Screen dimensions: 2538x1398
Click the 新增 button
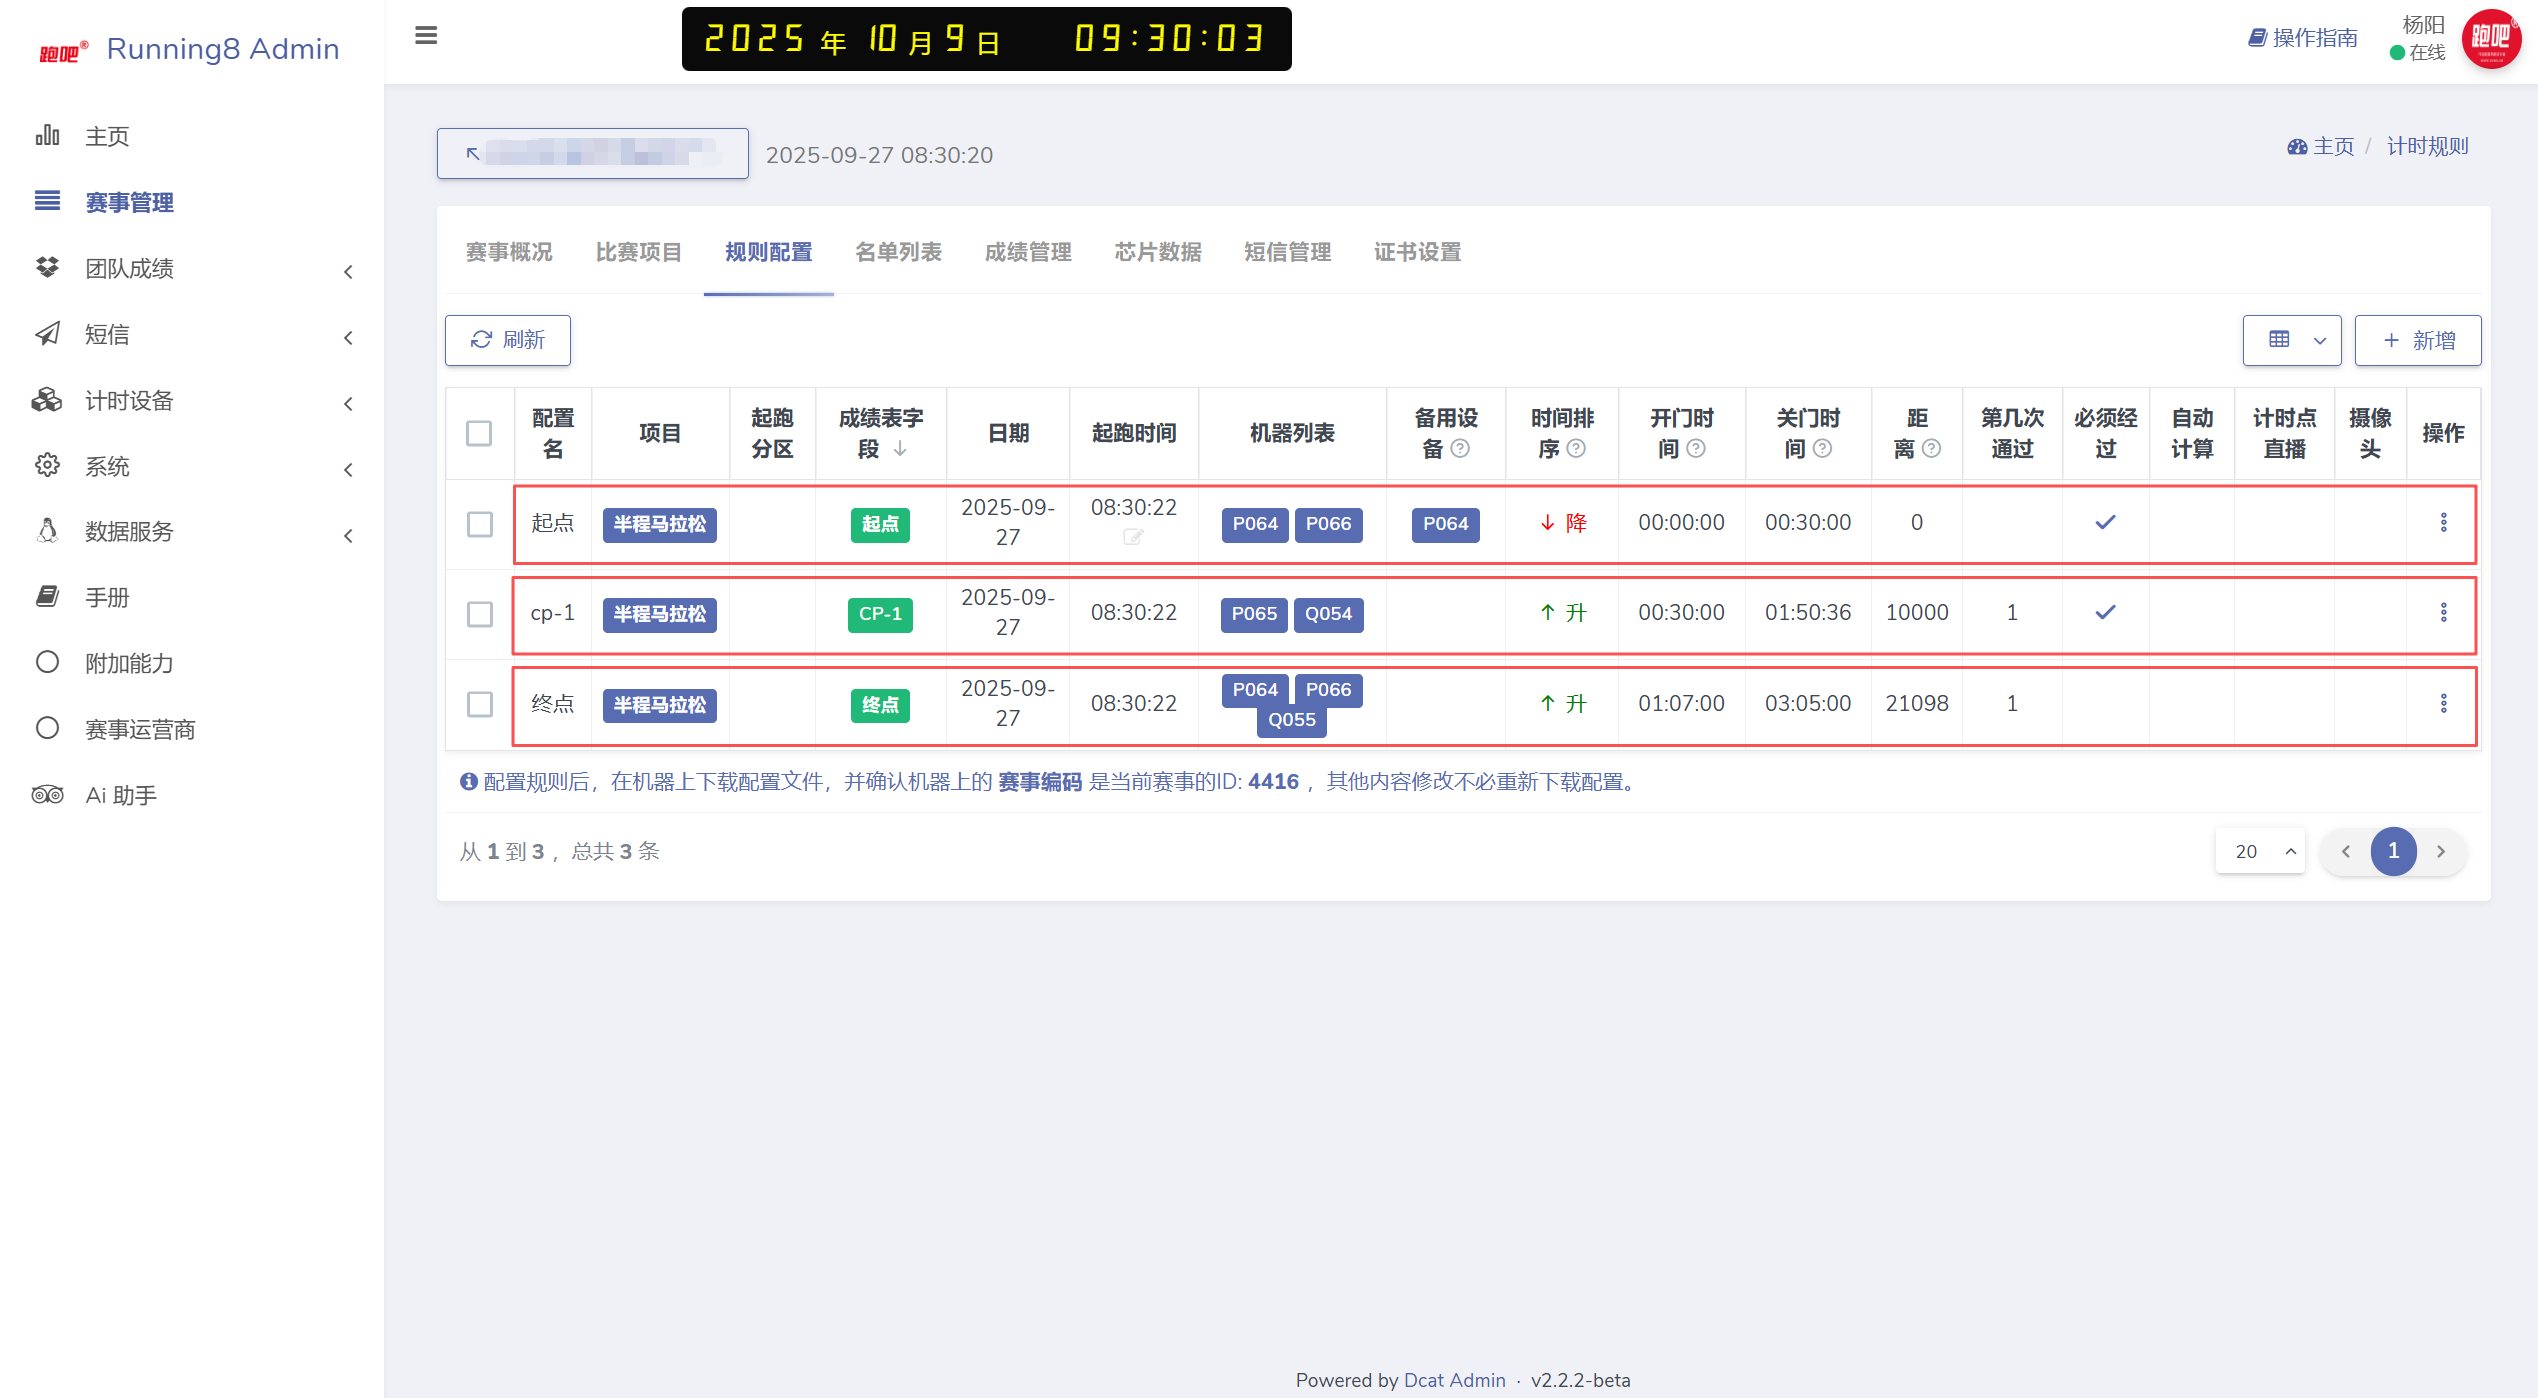tap(2418, 340)
